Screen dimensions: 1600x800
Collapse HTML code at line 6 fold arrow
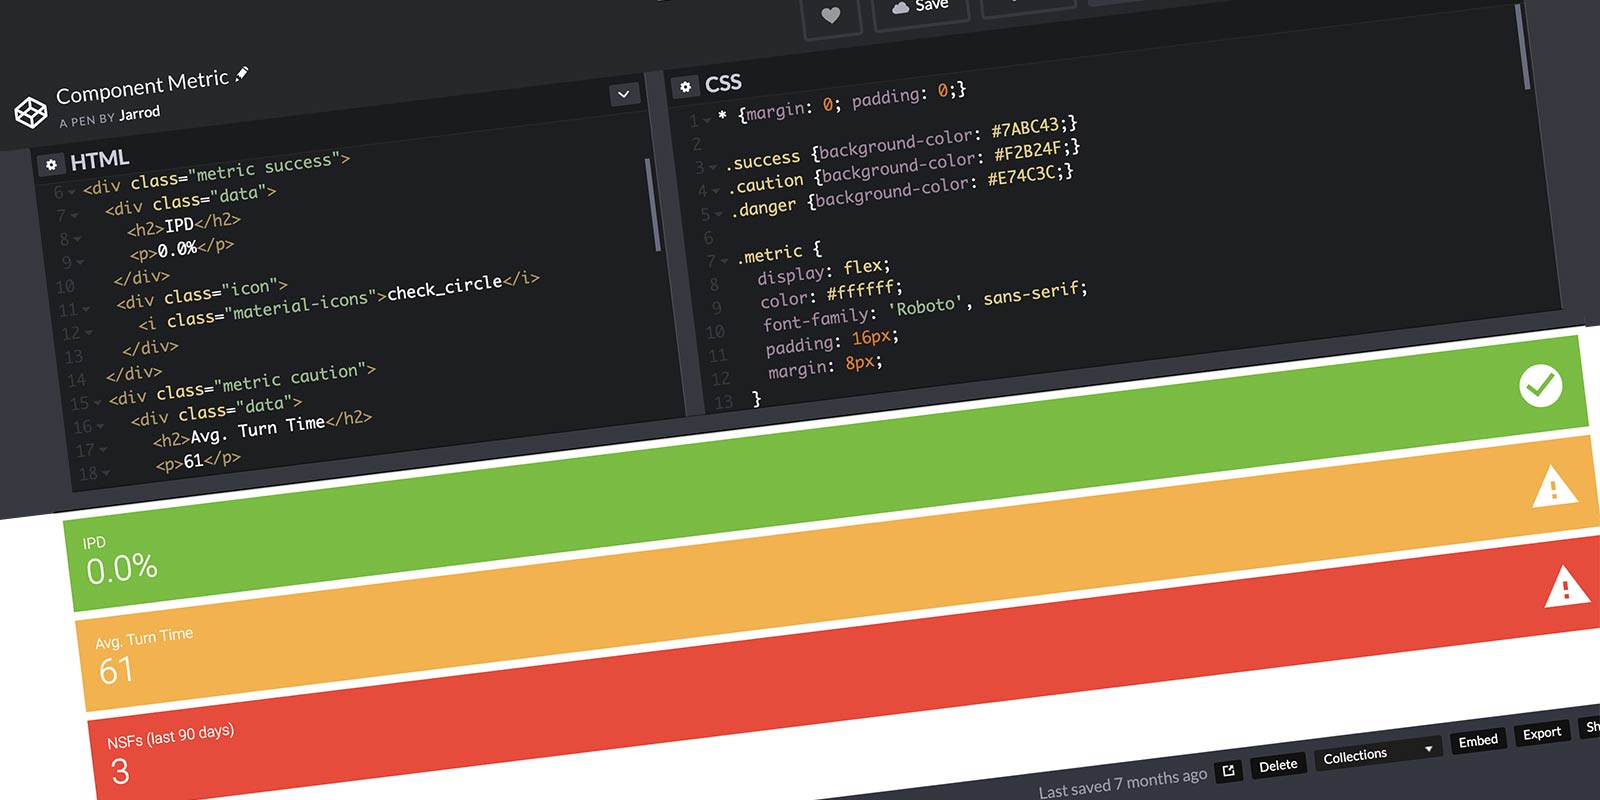click(73, 191)
